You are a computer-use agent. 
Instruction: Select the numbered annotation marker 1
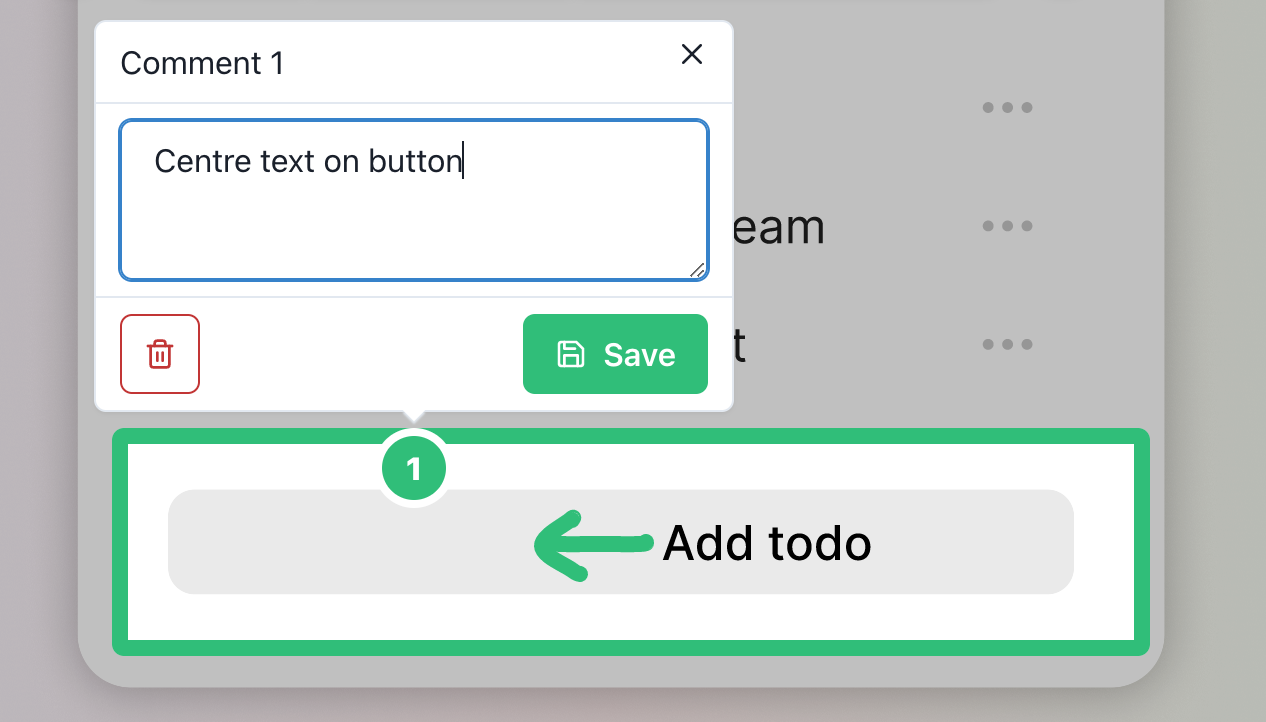click(x=414, y=468)
